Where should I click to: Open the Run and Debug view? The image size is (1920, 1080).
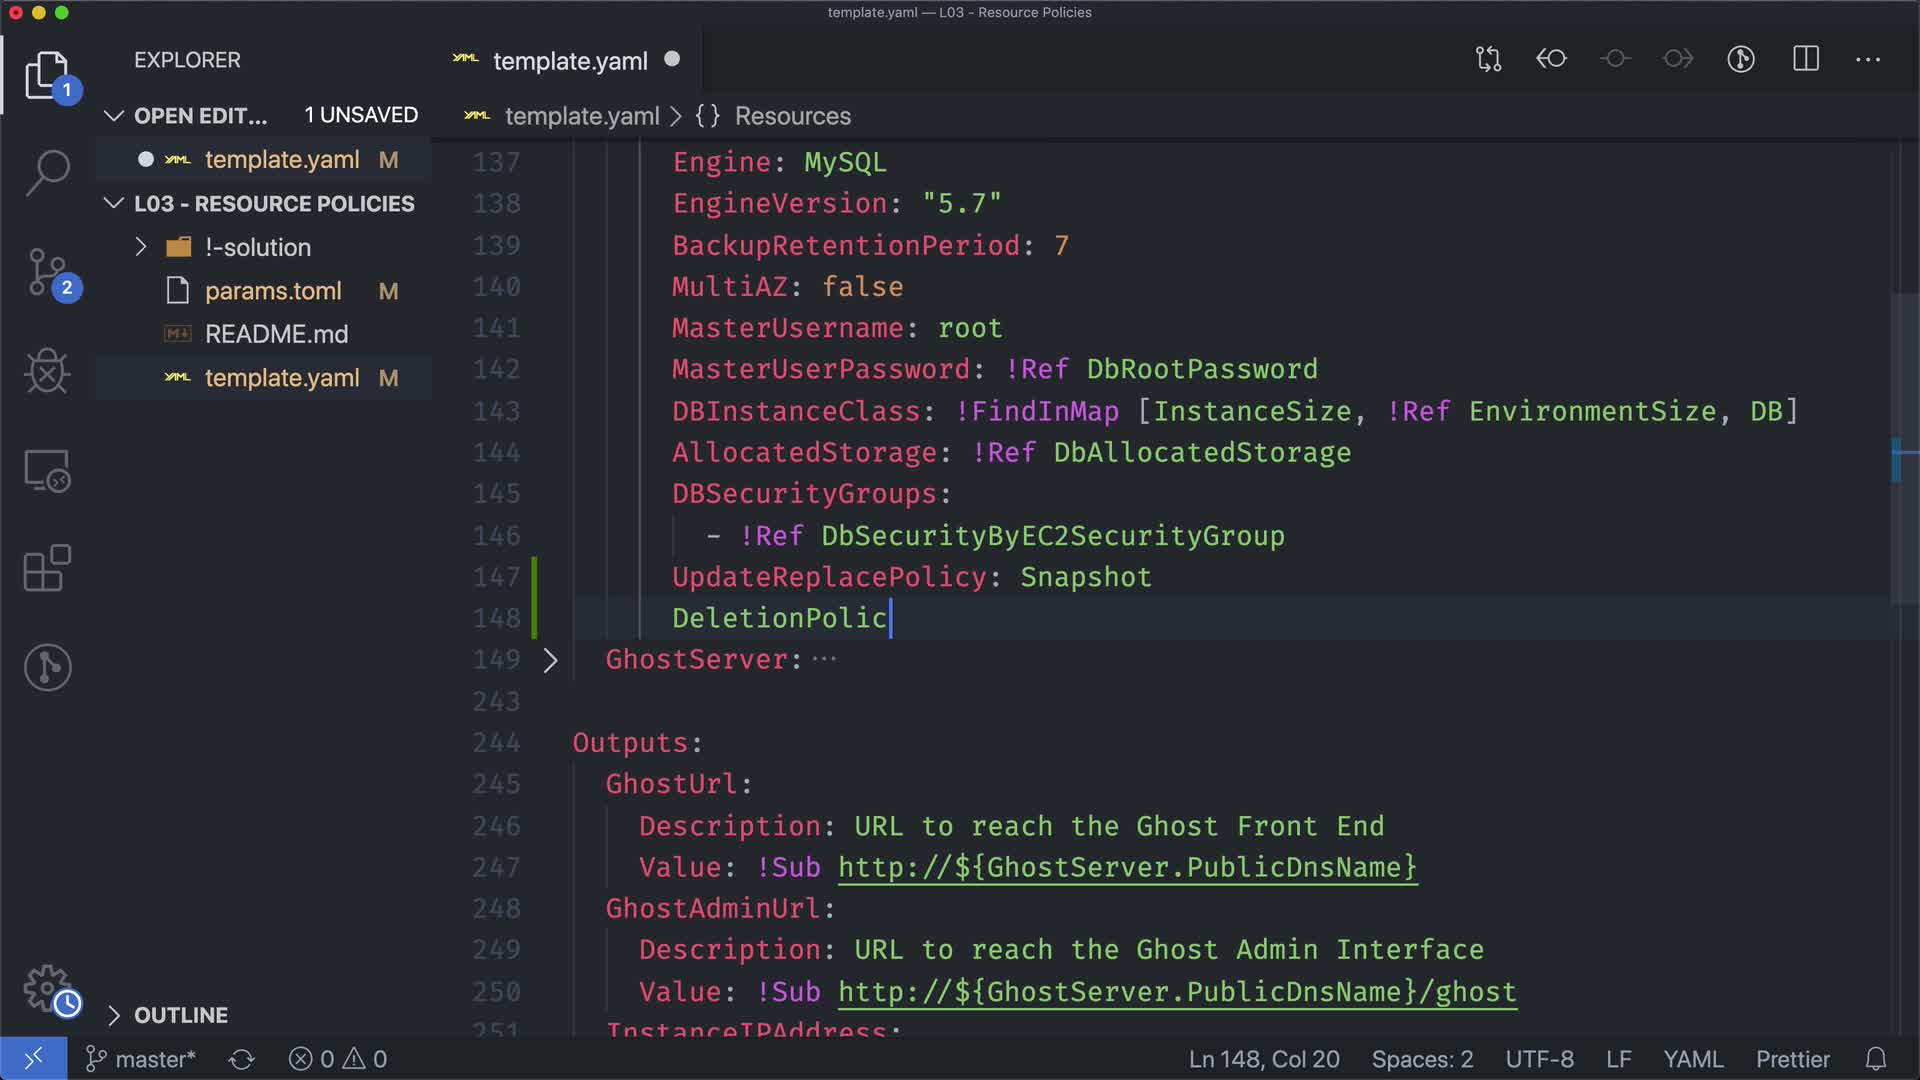point(47,372)
